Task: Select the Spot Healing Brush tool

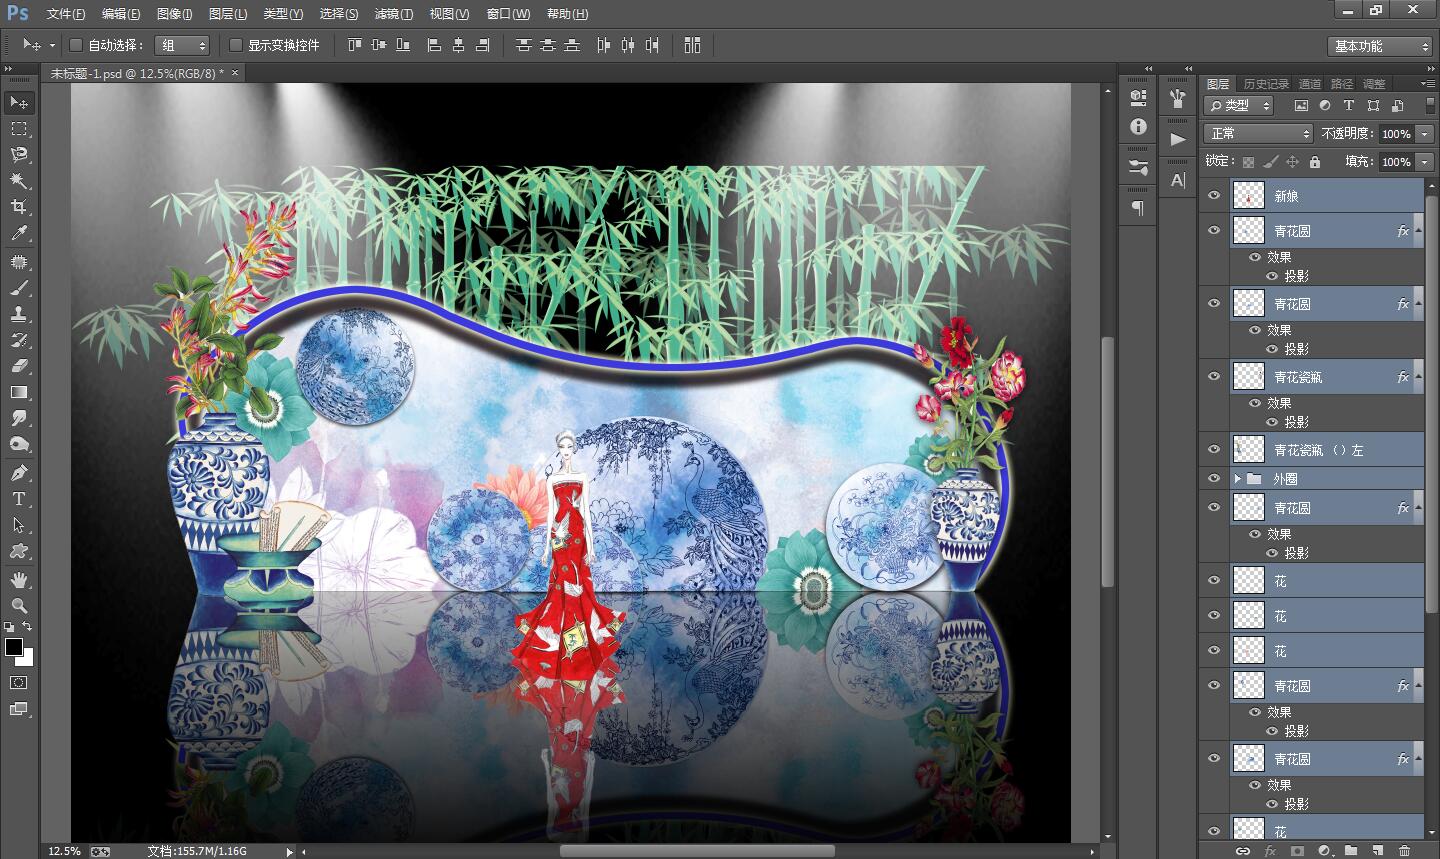Action: pyautogui.click(x=18, y=262)
